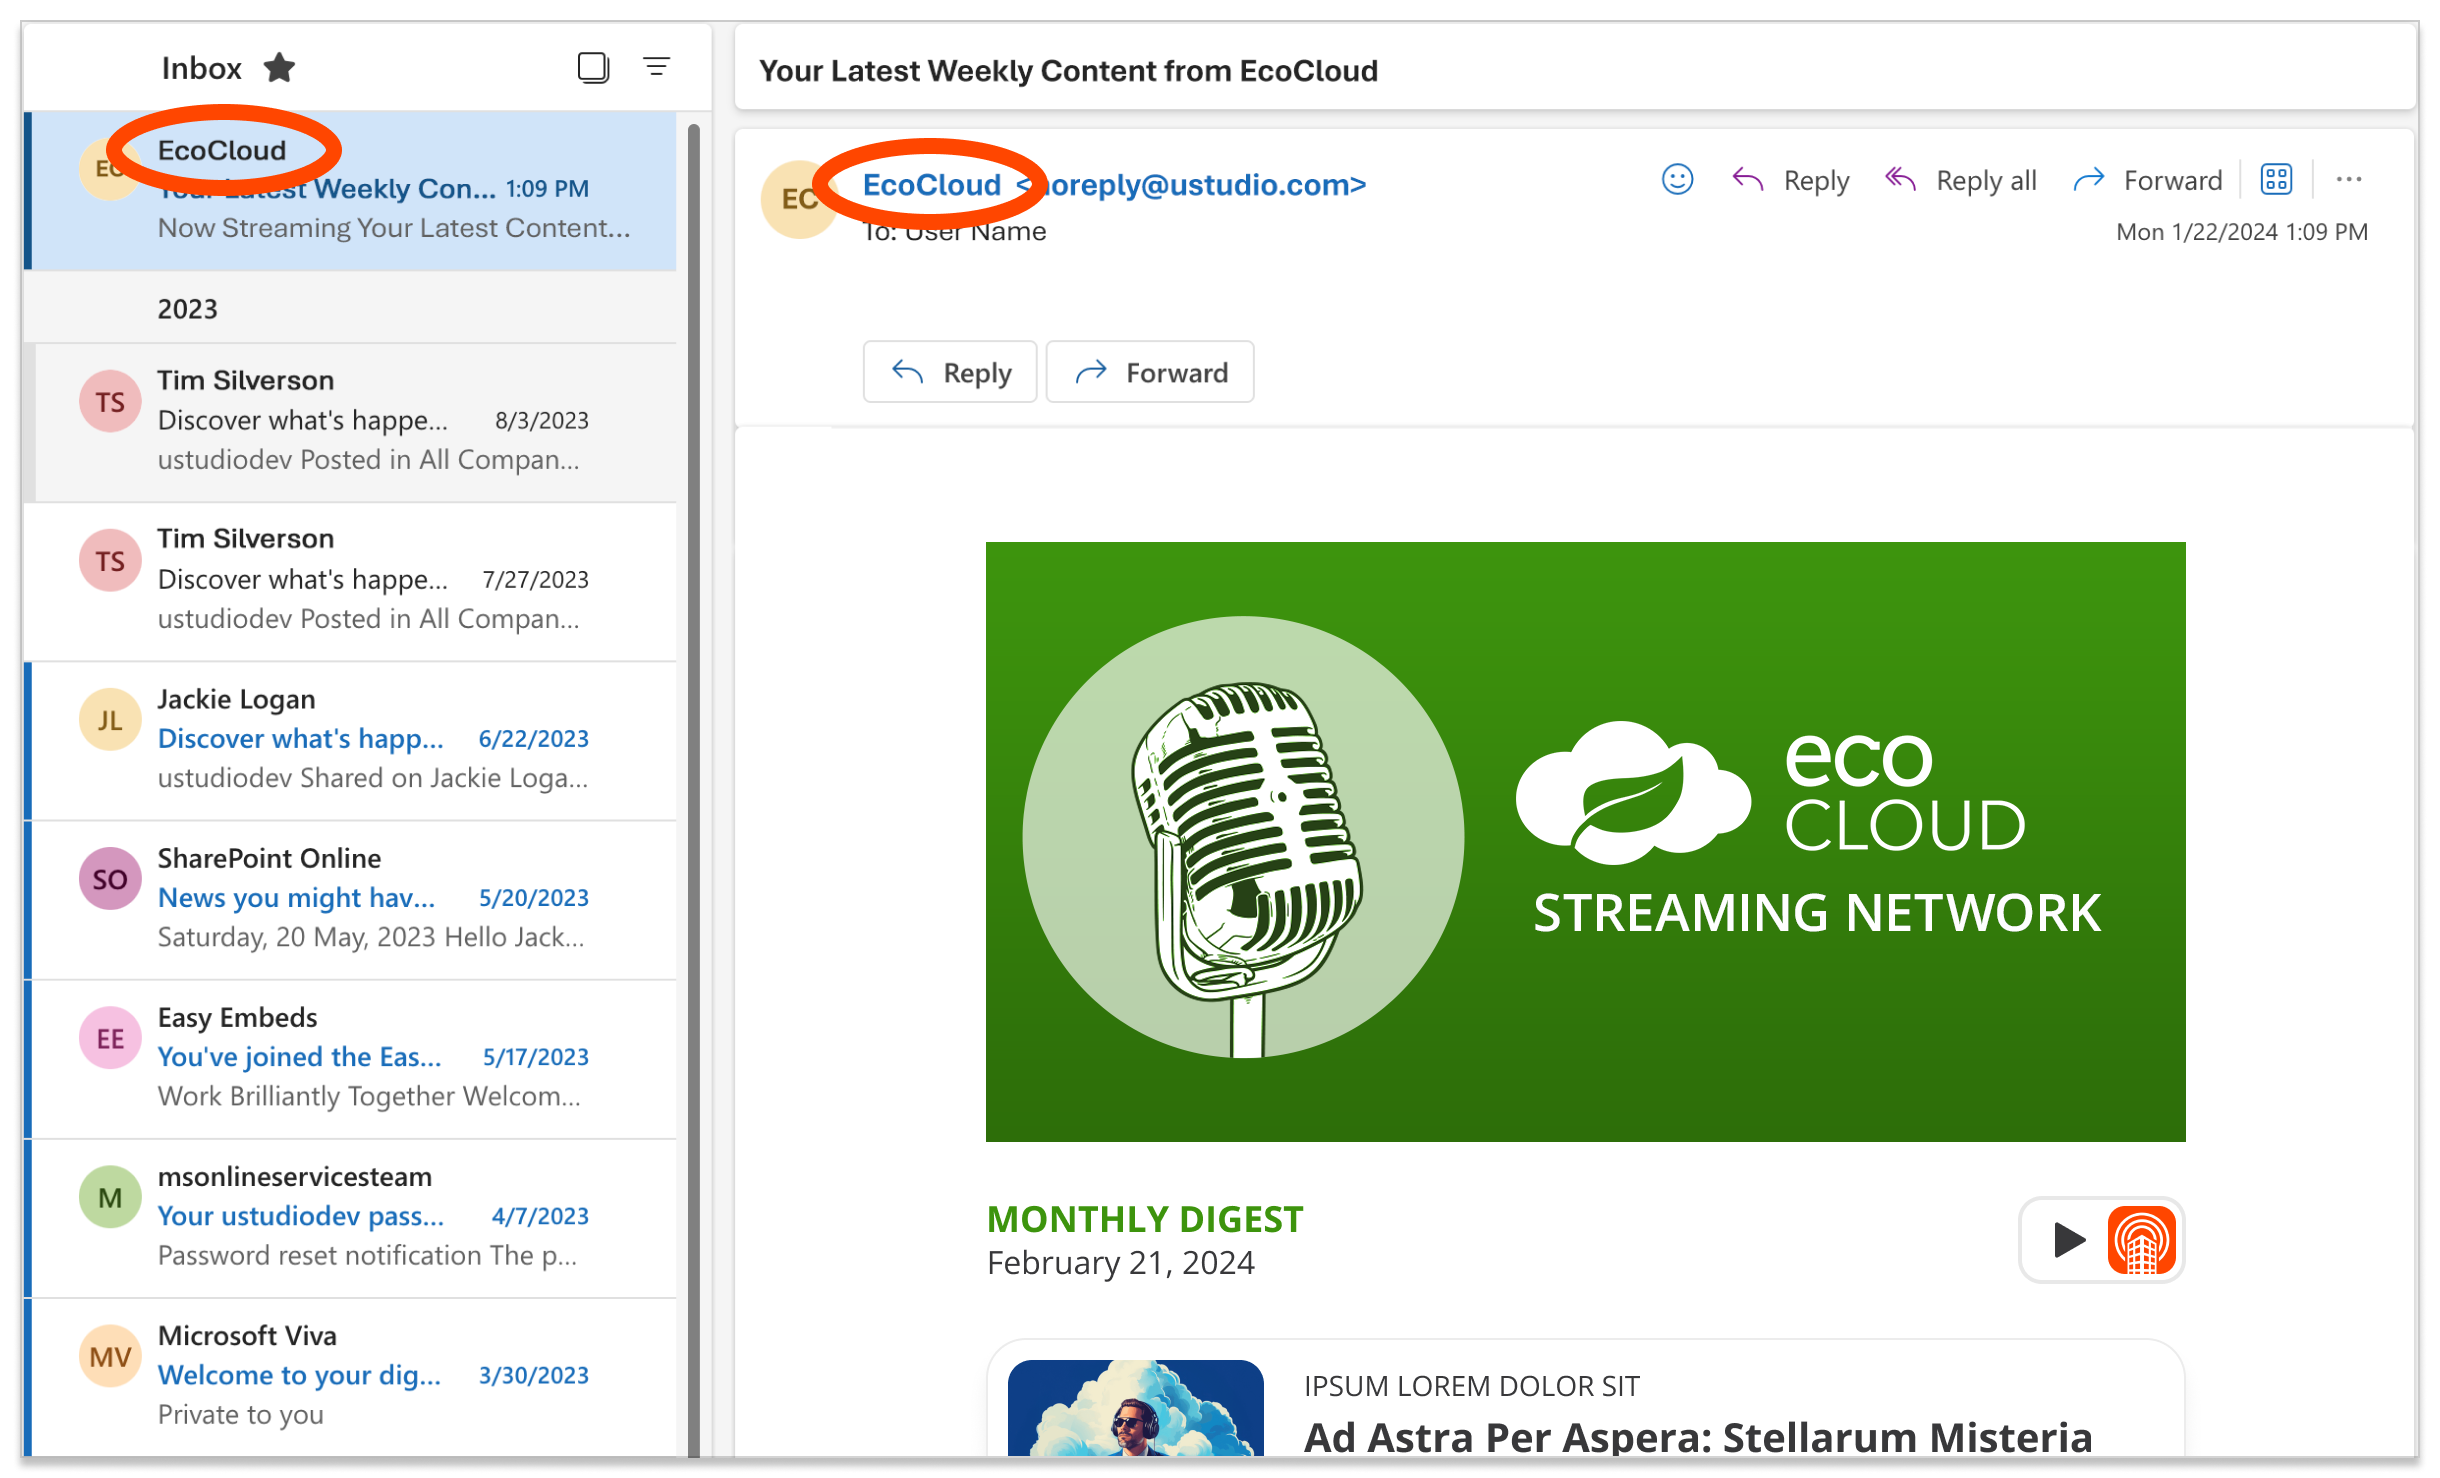Click the SO avatar for SharePoint Online

point(110,879)
